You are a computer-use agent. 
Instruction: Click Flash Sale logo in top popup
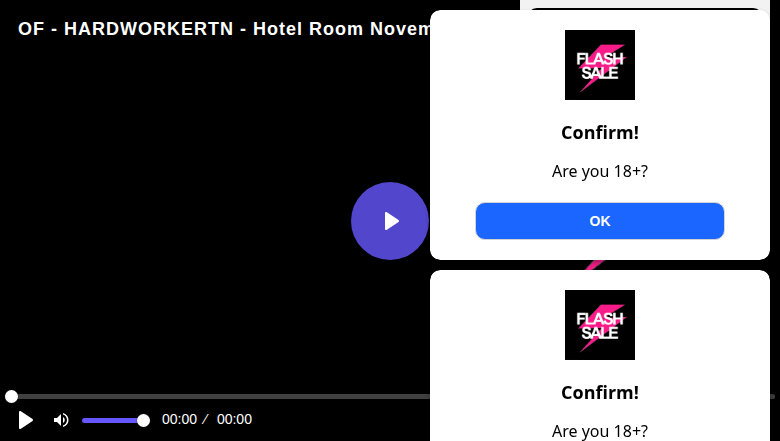pos(599,65)
